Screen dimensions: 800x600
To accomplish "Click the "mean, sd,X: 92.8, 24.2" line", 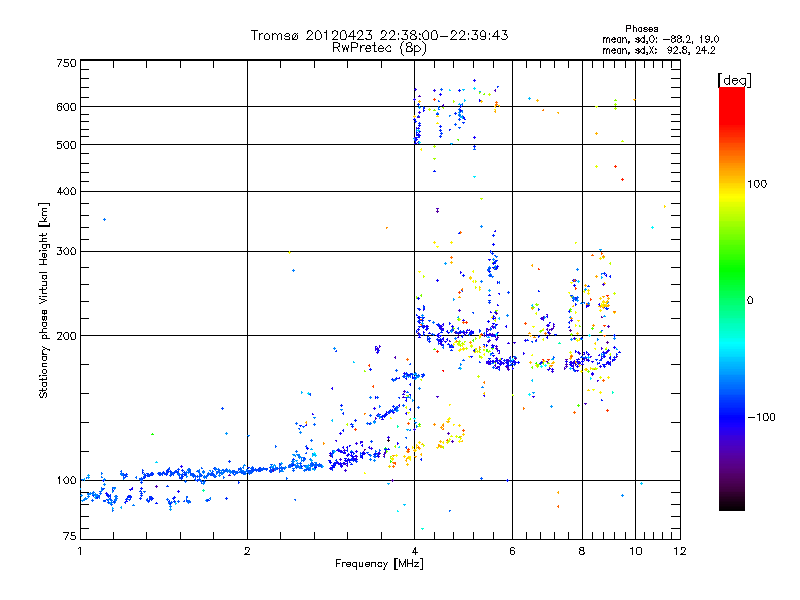I will [x=659, y=51].
